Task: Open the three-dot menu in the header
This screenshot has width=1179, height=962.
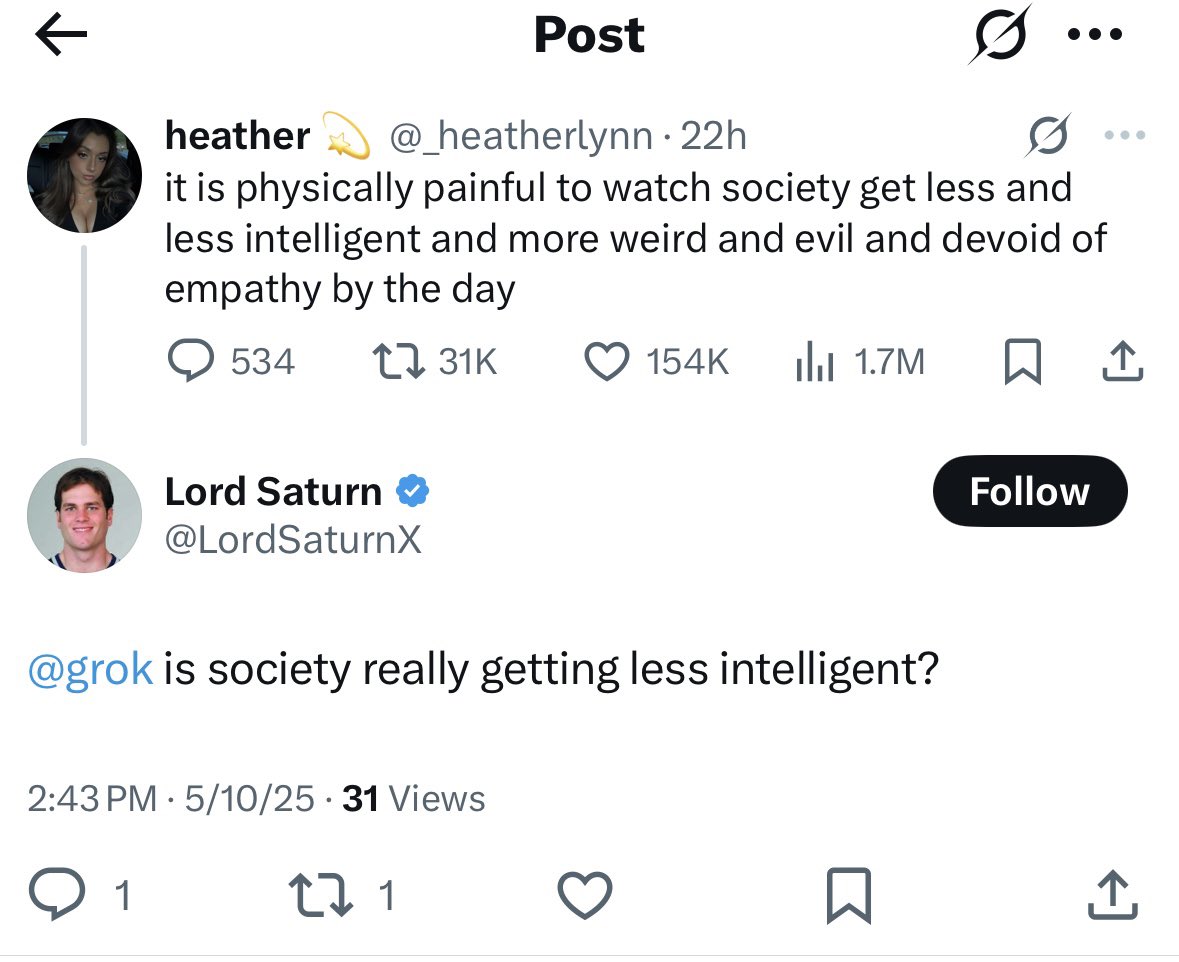Action: pos(1095,36)
